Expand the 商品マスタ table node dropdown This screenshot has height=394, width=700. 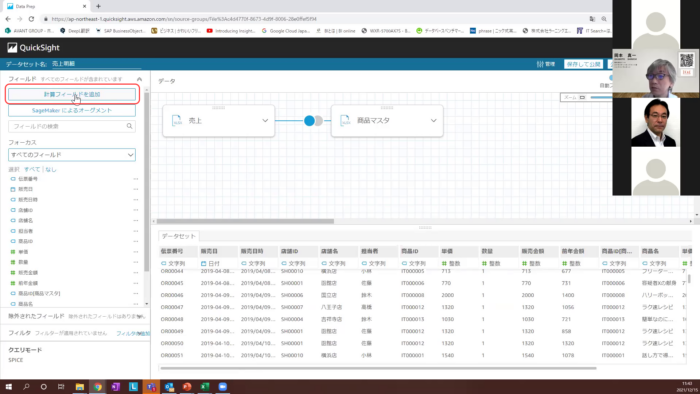433,120
